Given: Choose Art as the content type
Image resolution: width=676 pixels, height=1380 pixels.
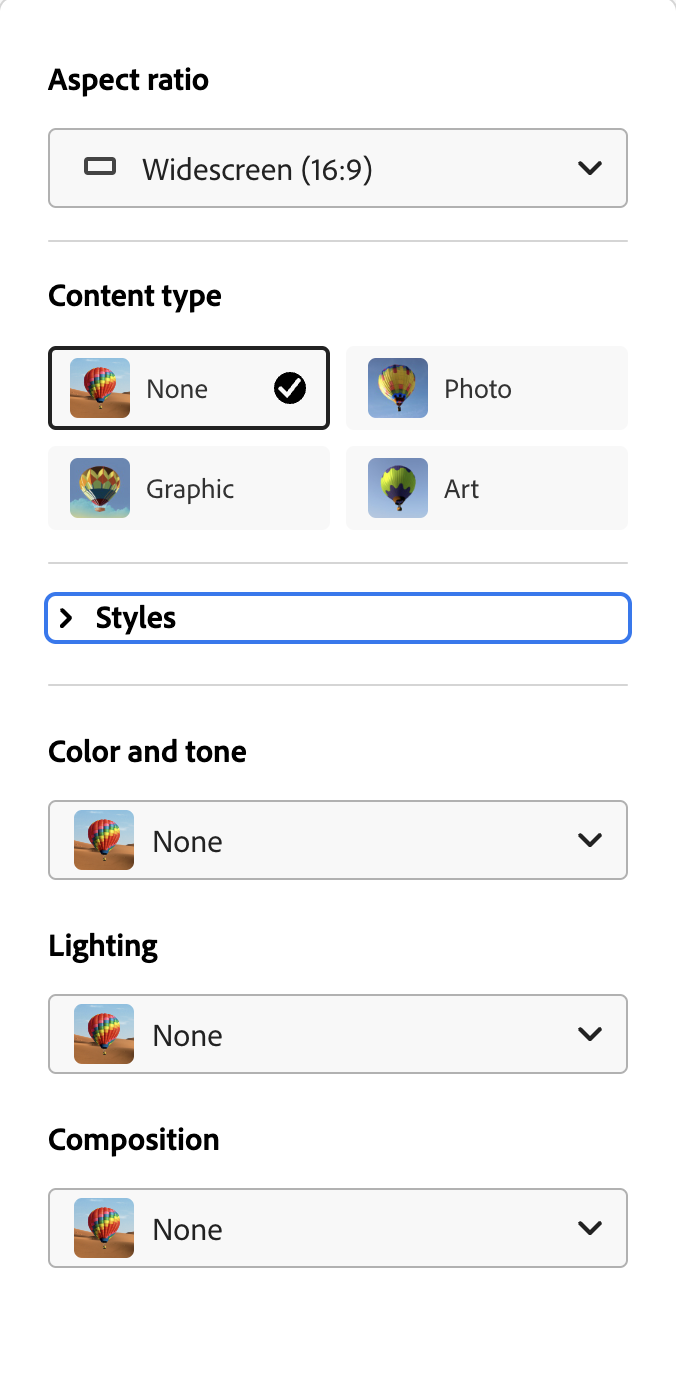Looking at the screenshot, I should point(487,488).
